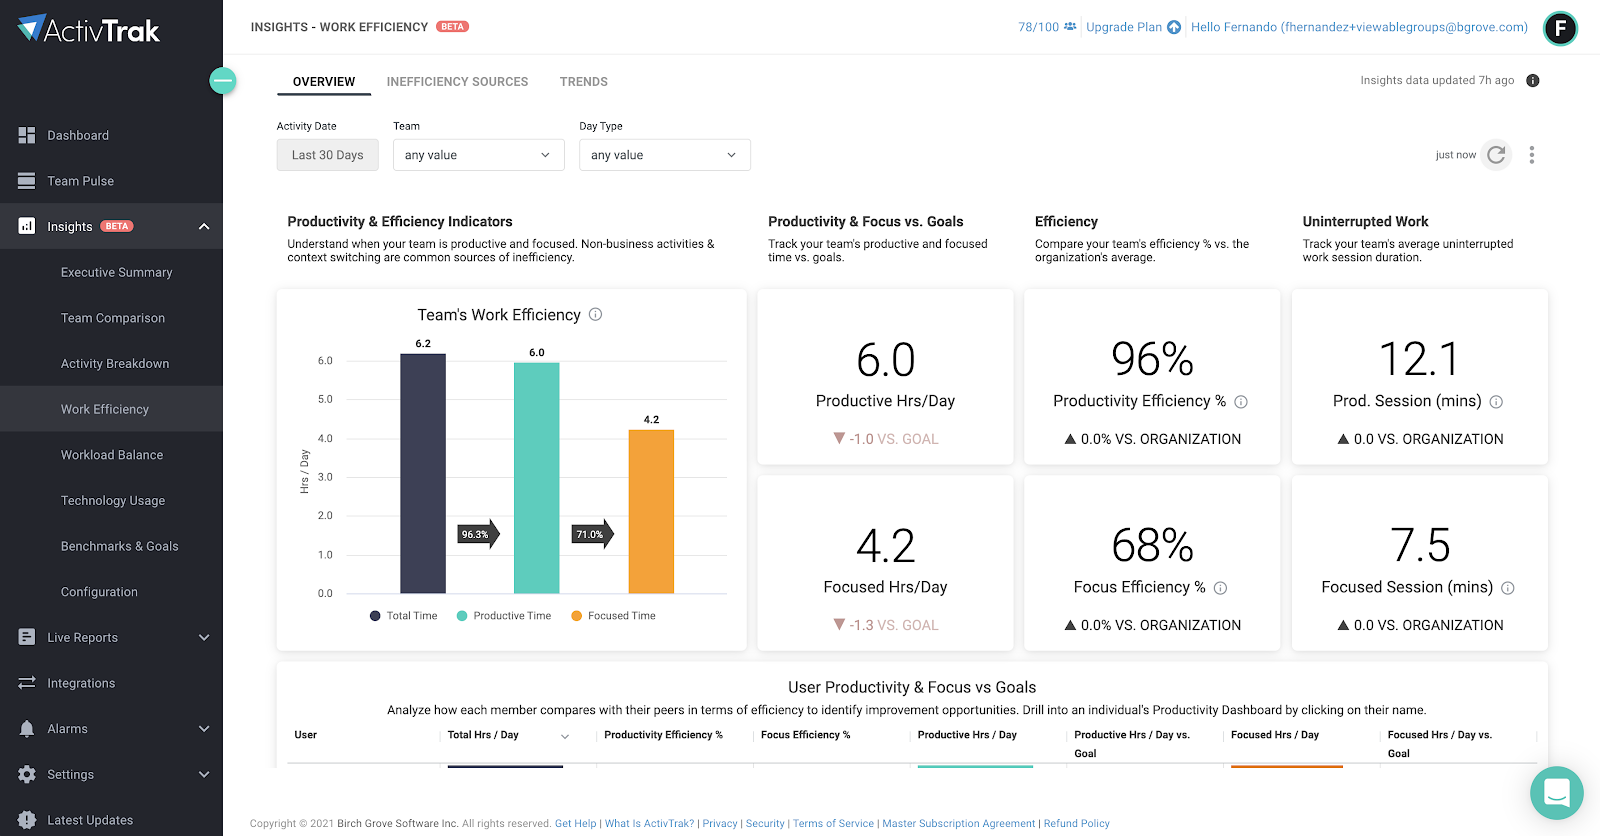Open Team Comparison in sidebar

click(111, 318)
